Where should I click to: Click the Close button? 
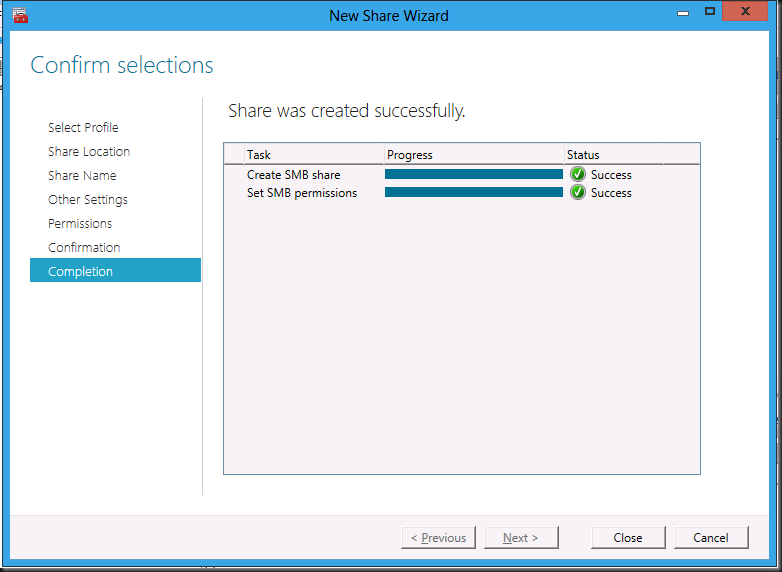click(x=628, y=538)
